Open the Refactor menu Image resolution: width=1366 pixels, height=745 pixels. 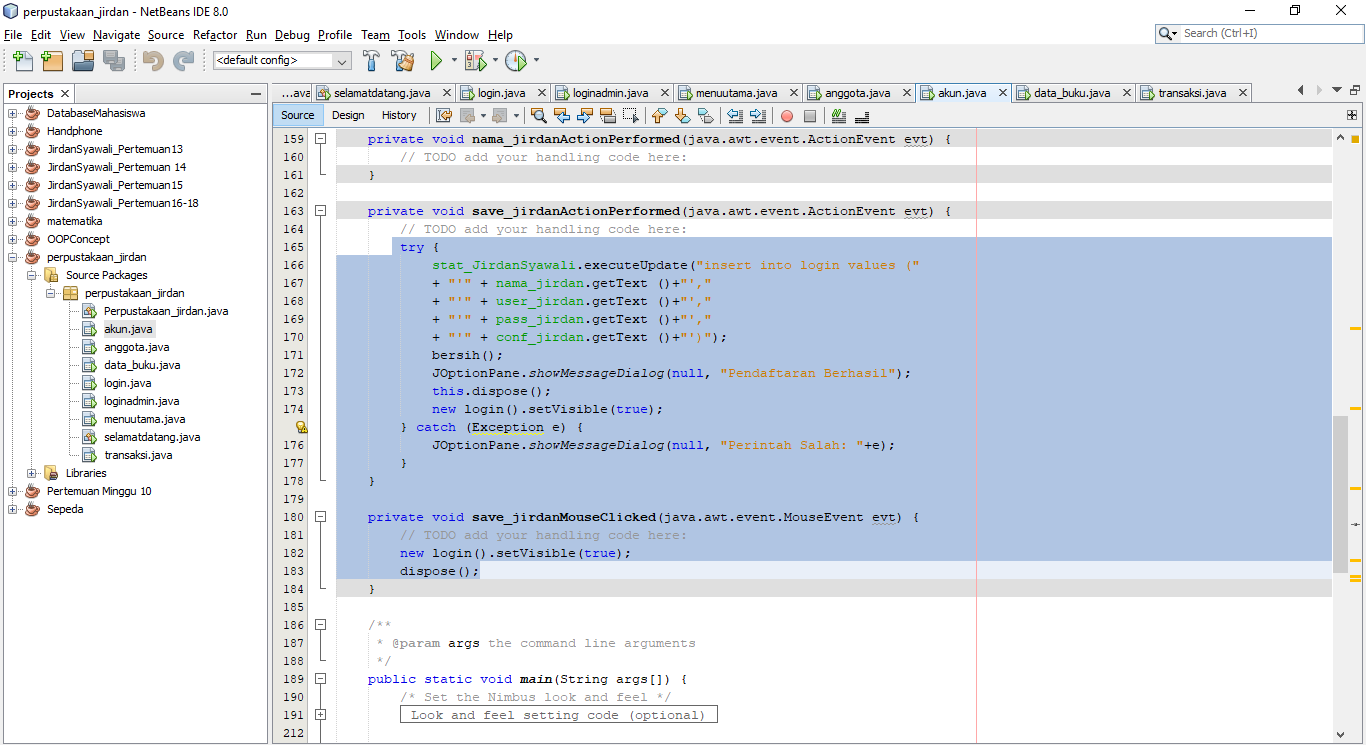click(x=214, y=34)
